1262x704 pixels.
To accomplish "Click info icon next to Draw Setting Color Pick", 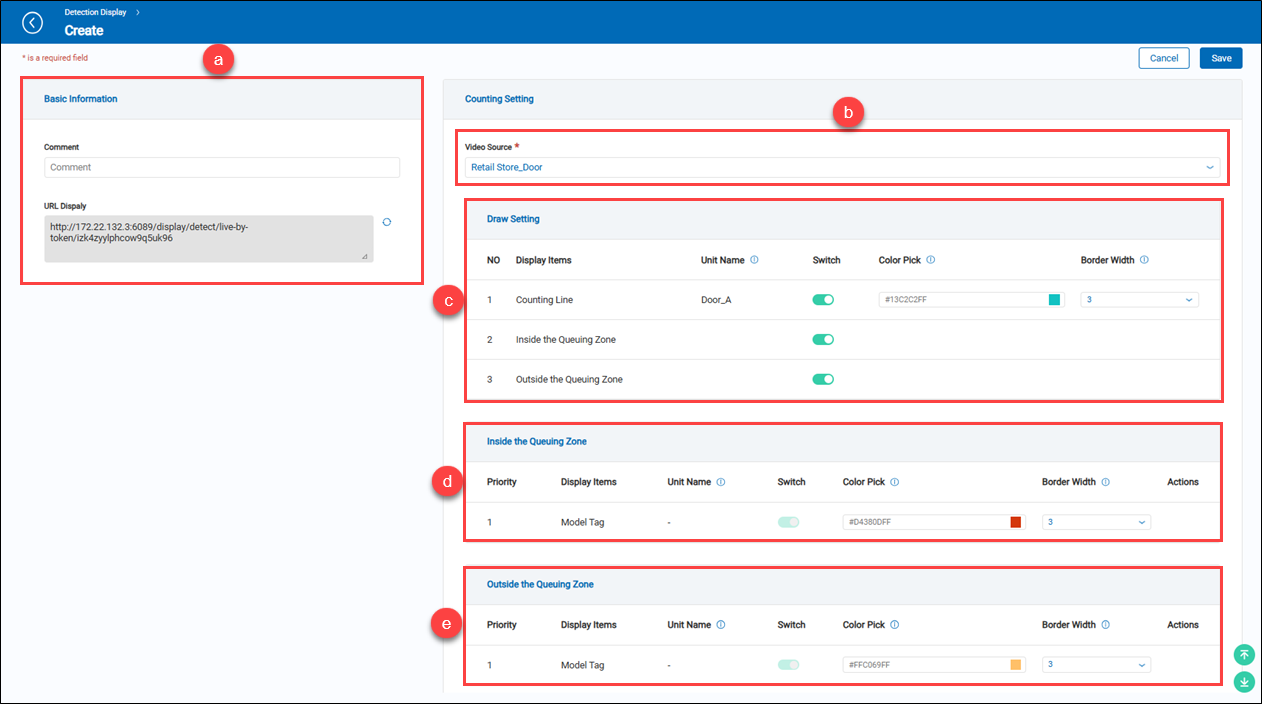I will (x=931, y=260).
